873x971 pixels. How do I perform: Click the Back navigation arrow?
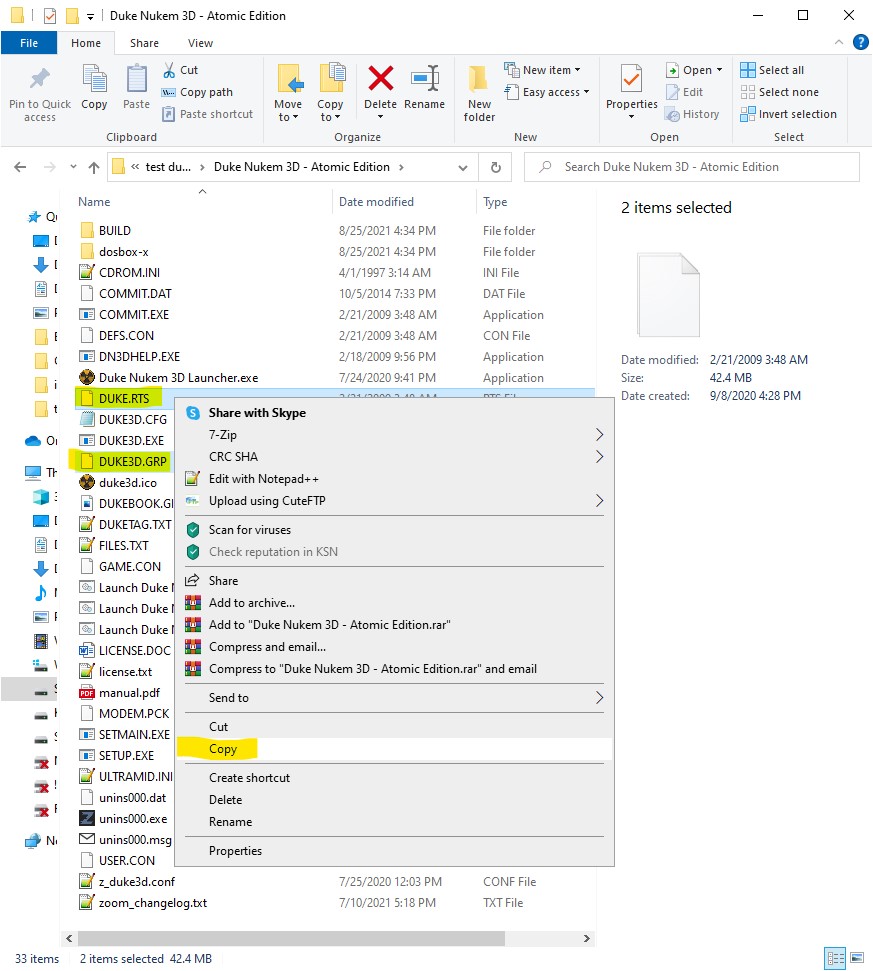point(20,167)
